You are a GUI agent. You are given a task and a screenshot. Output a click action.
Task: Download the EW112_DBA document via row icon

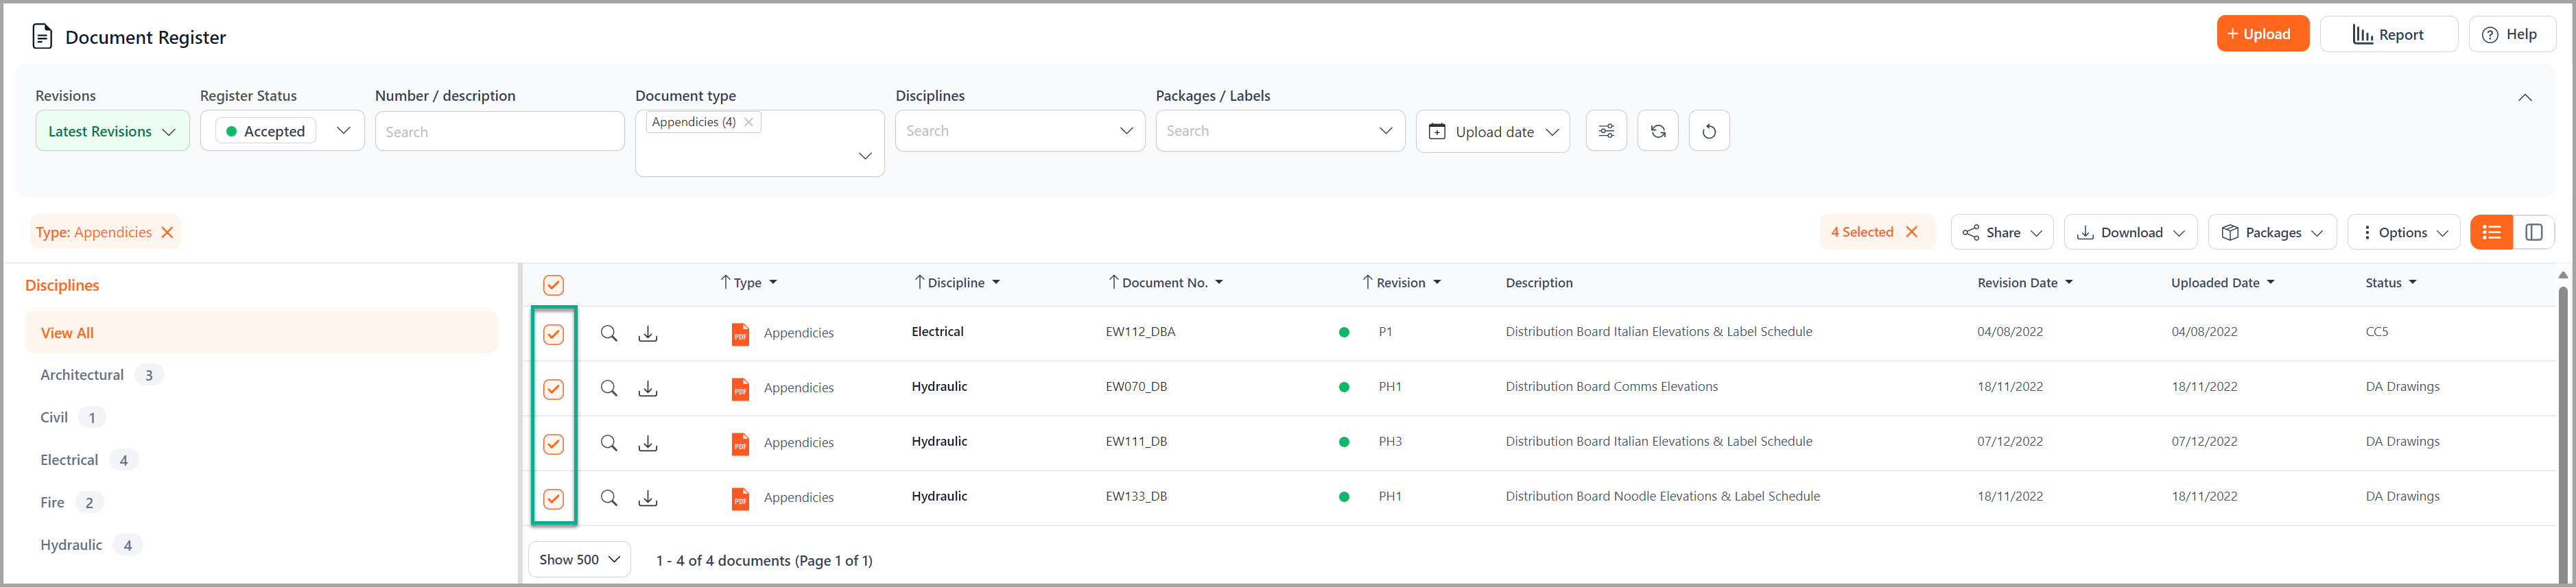(x=648, y=333)
